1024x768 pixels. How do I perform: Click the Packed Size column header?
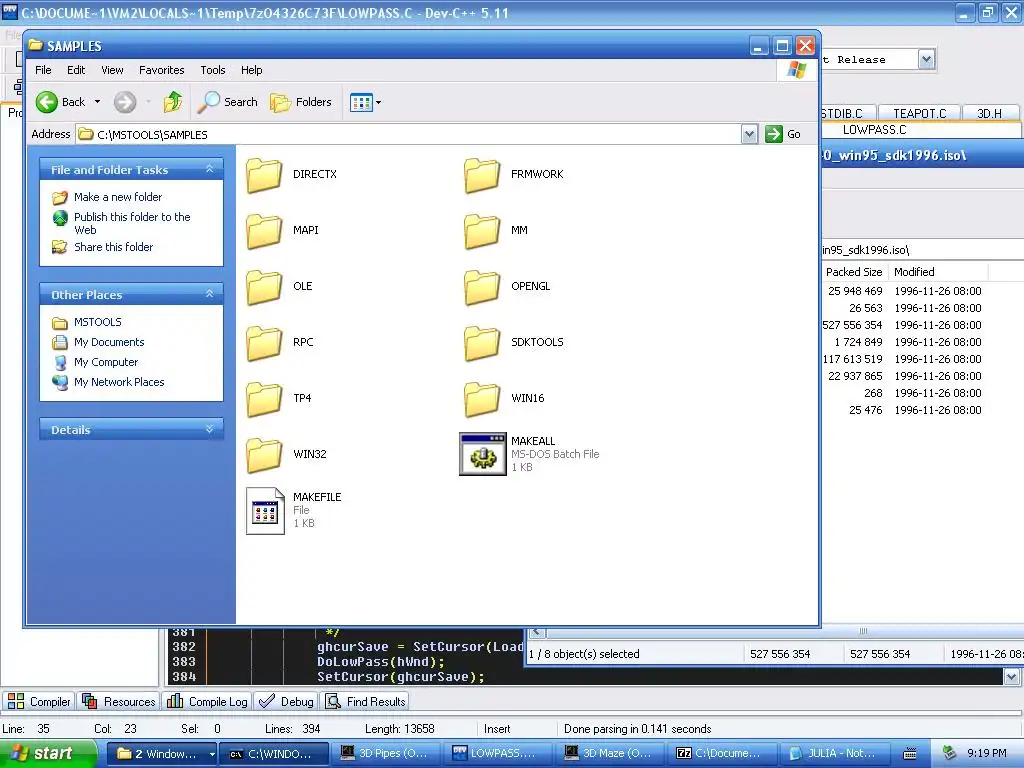(x=854, y=272)
